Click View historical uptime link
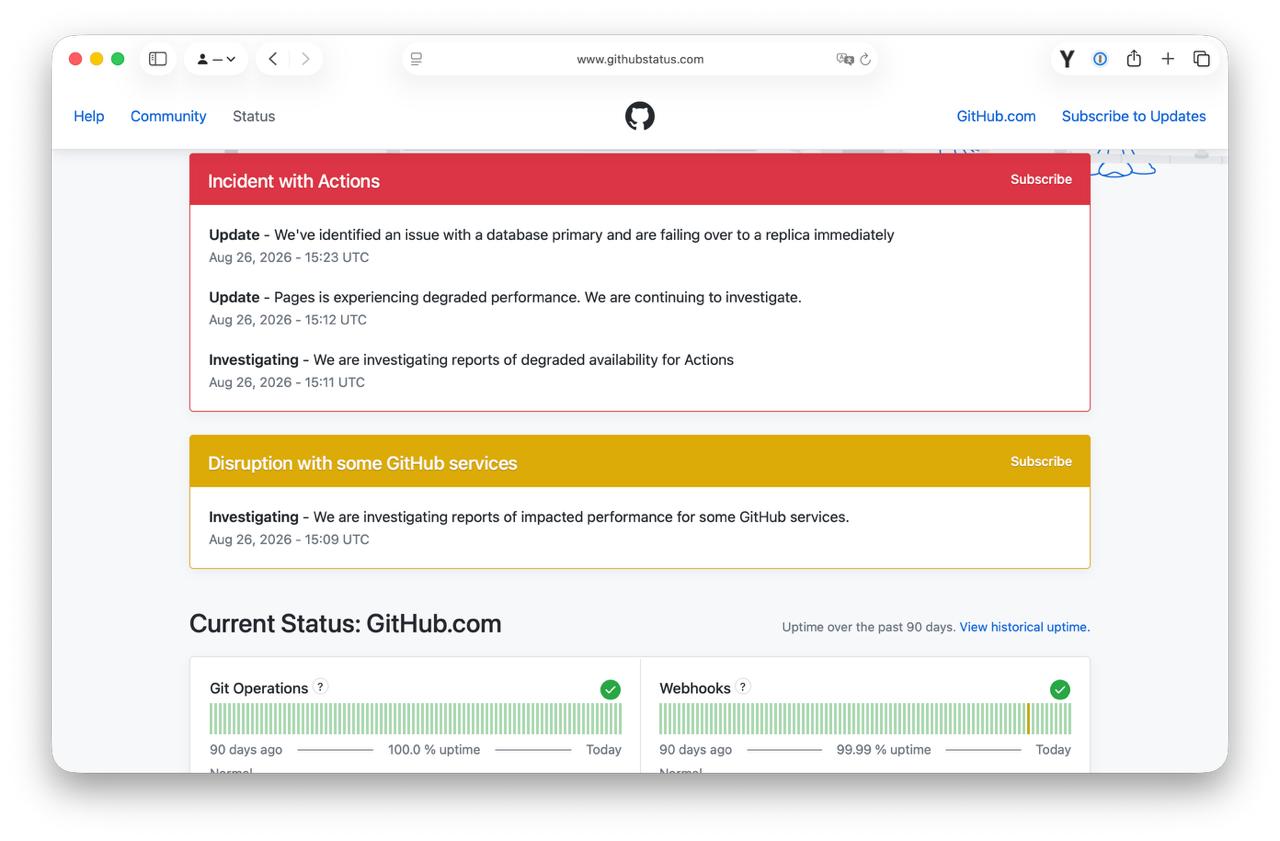This screenshot has width=1280, height=841. tap(1025, 627)
